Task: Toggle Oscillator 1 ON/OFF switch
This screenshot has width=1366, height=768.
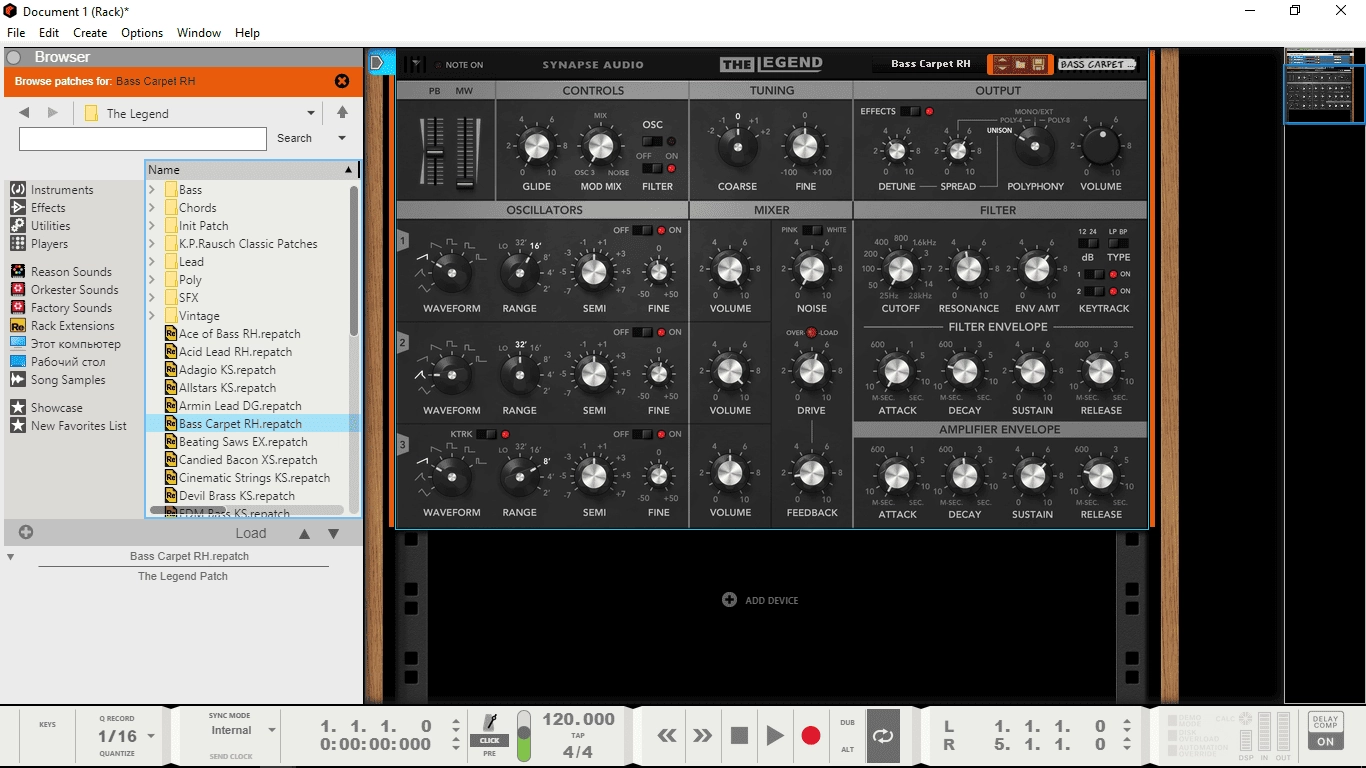Action: [642, 230]
